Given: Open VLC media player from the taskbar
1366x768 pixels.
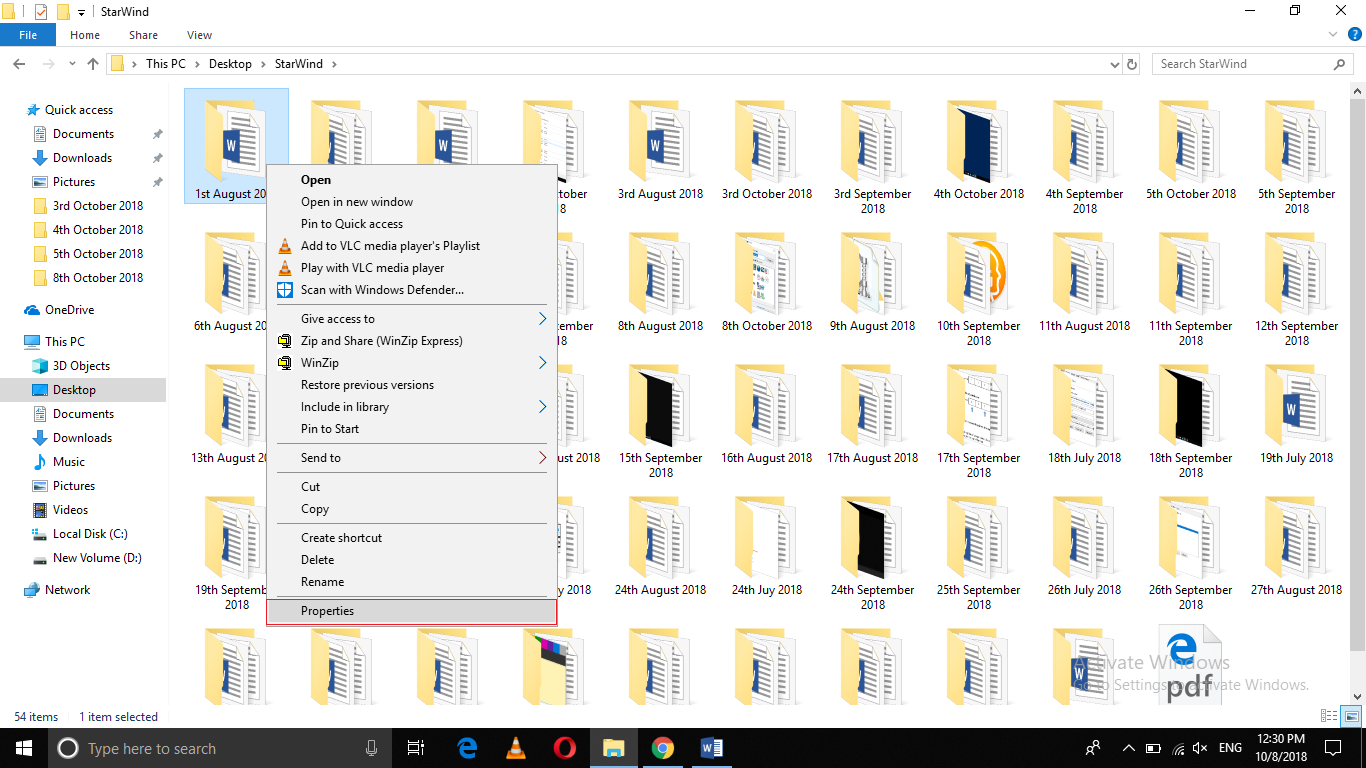Looking at the screenshot, I should [515, 747].
